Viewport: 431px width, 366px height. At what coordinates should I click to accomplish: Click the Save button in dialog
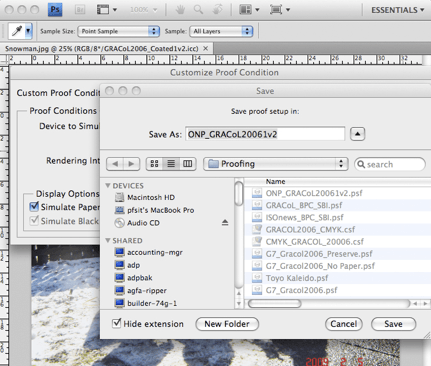pos(393,324)
